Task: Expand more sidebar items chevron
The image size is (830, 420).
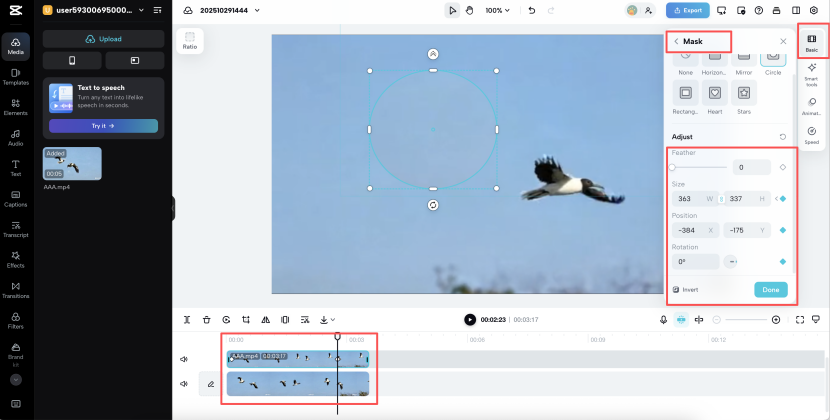Action: (15, 380)
